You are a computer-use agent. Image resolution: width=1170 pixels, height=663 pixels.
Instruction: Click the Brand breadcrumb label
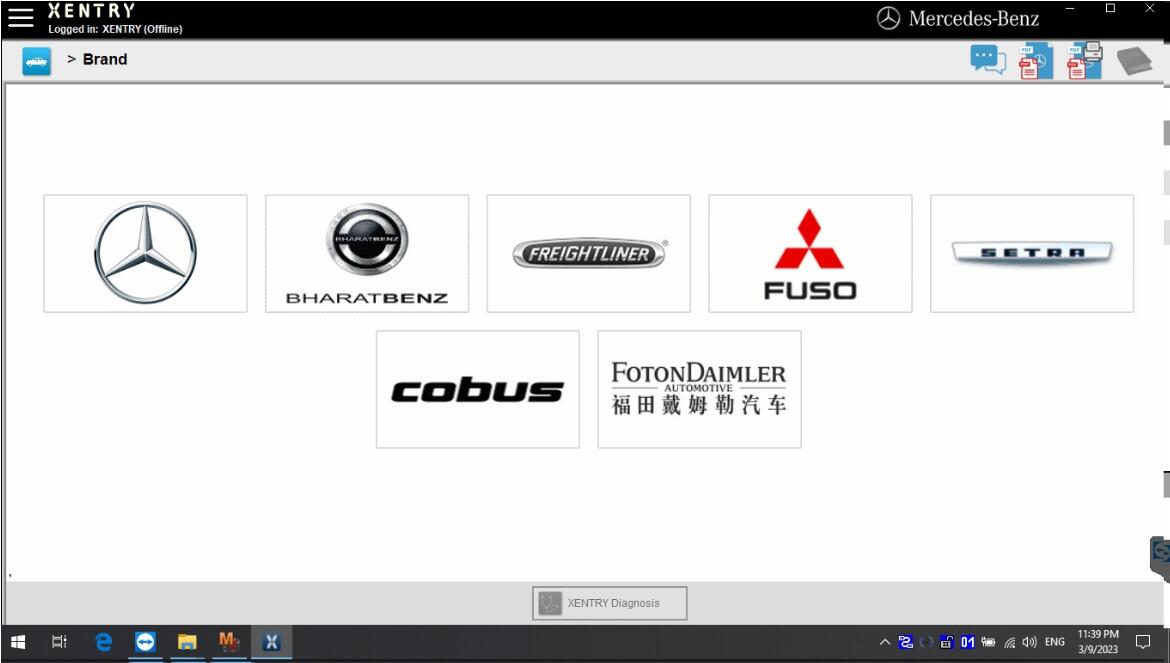[x=104, y=60]
